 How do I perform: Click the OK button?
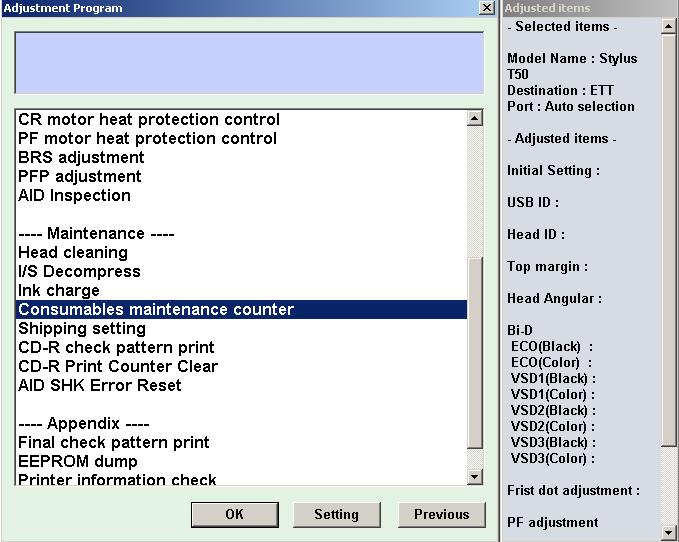point(234,514)
